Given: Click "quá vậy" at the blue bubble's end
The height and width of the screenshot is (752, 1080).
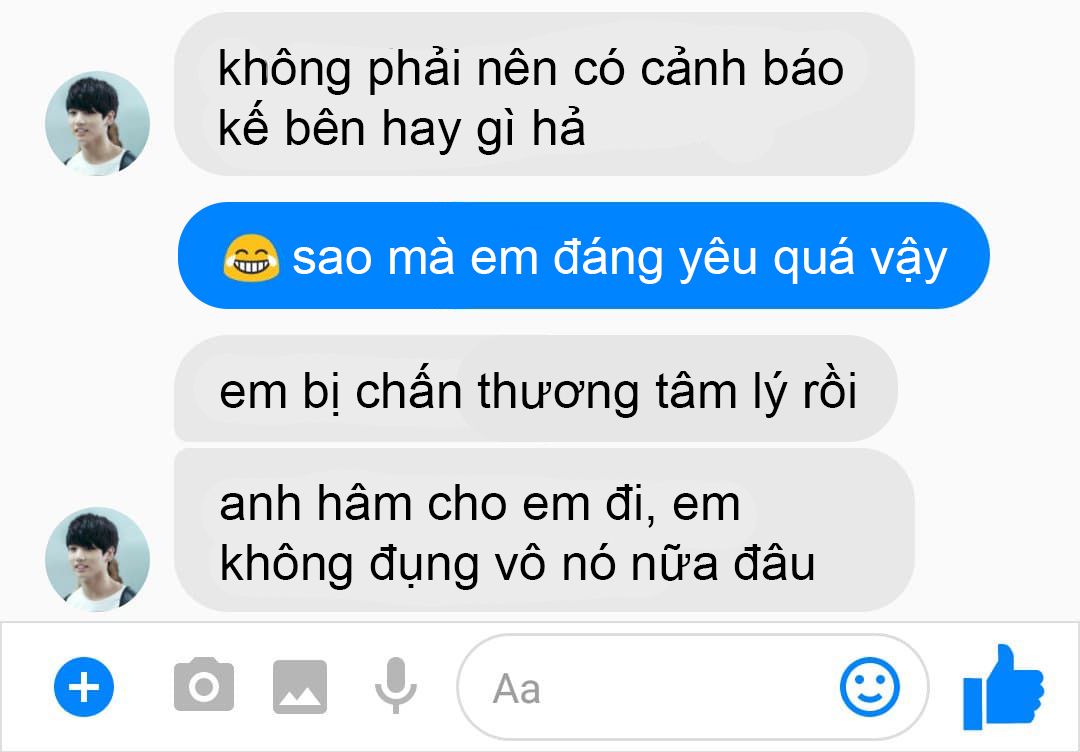Looking at the screenshot, I should 860,259.
